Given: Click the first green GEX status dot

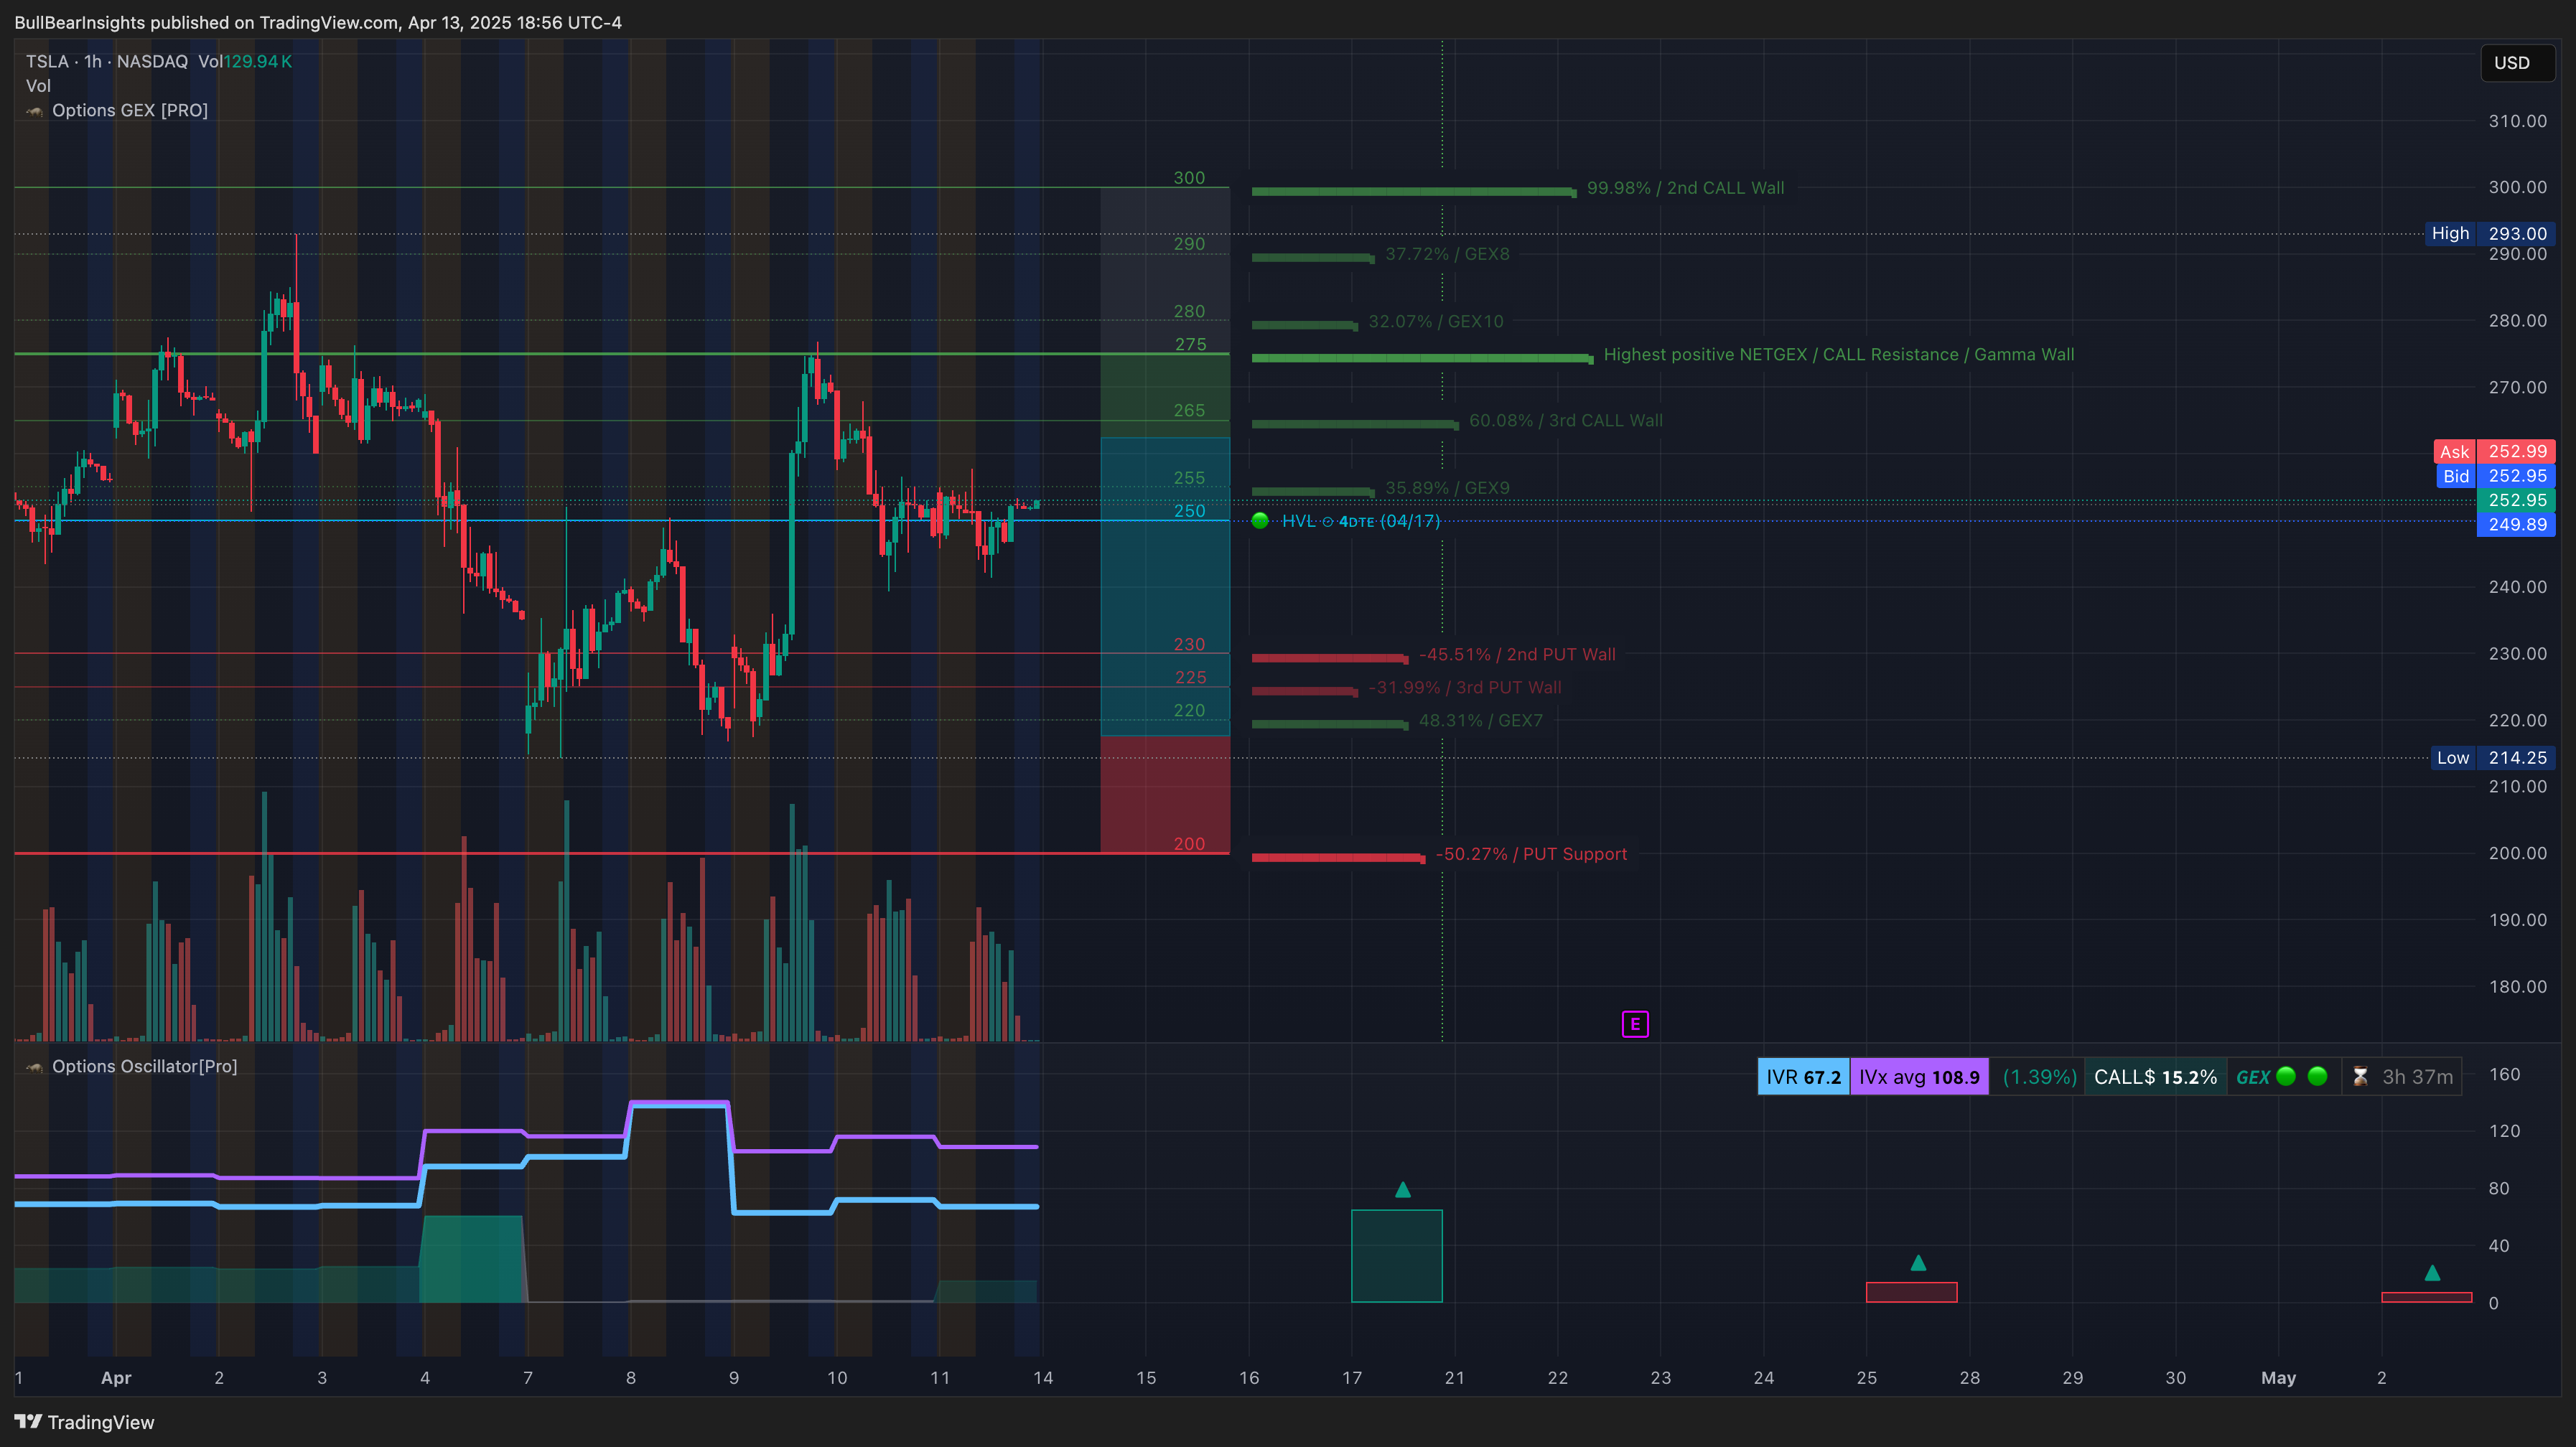Looking at the screenshot, I should 2286,1076.
